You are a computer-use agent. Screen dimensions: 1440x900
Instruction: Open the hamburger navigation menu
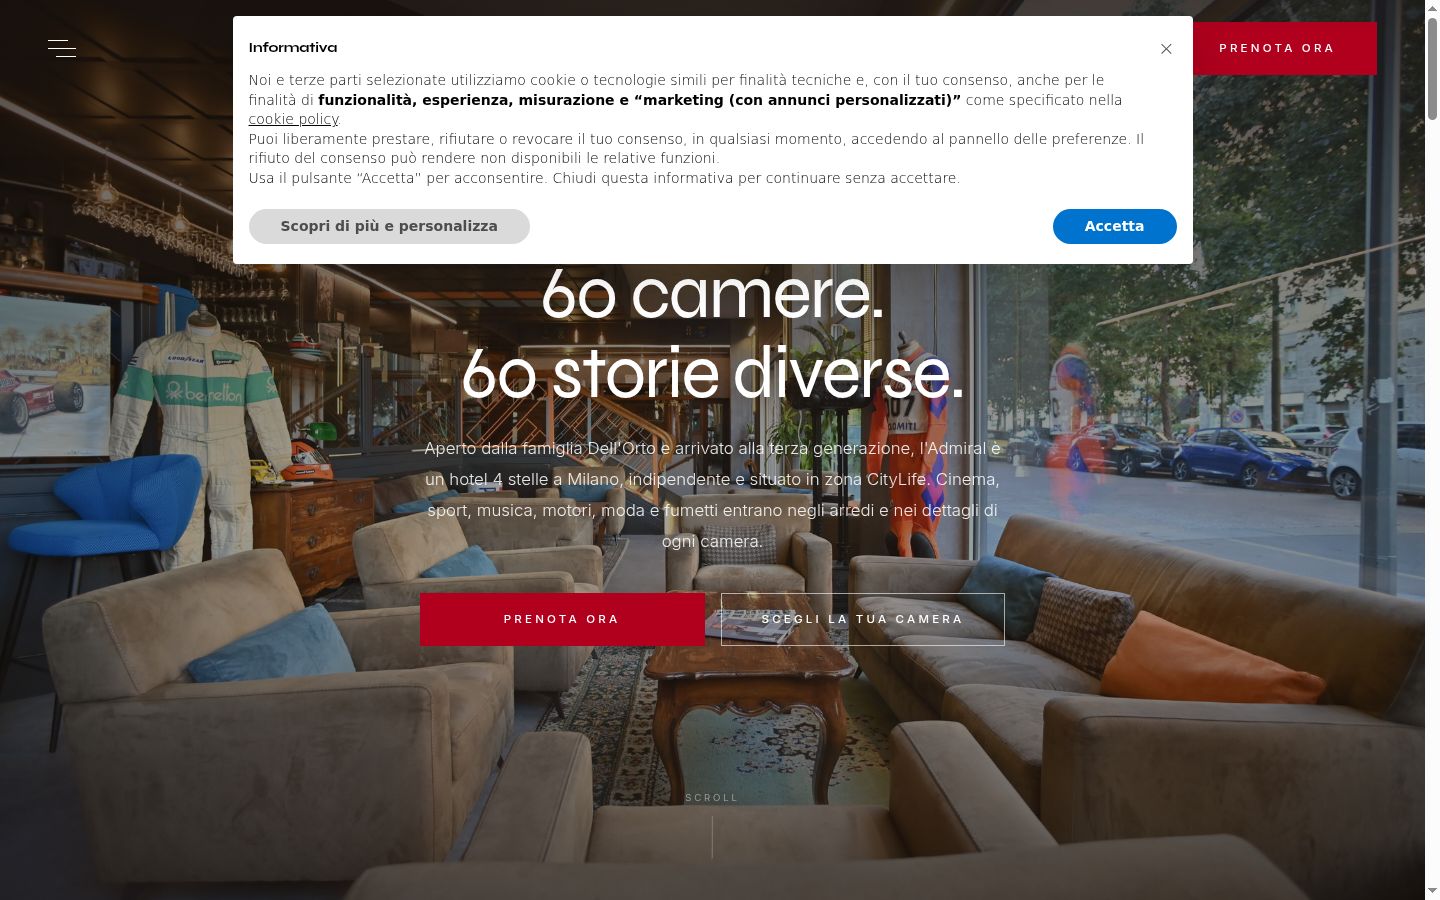click(62, 48)
